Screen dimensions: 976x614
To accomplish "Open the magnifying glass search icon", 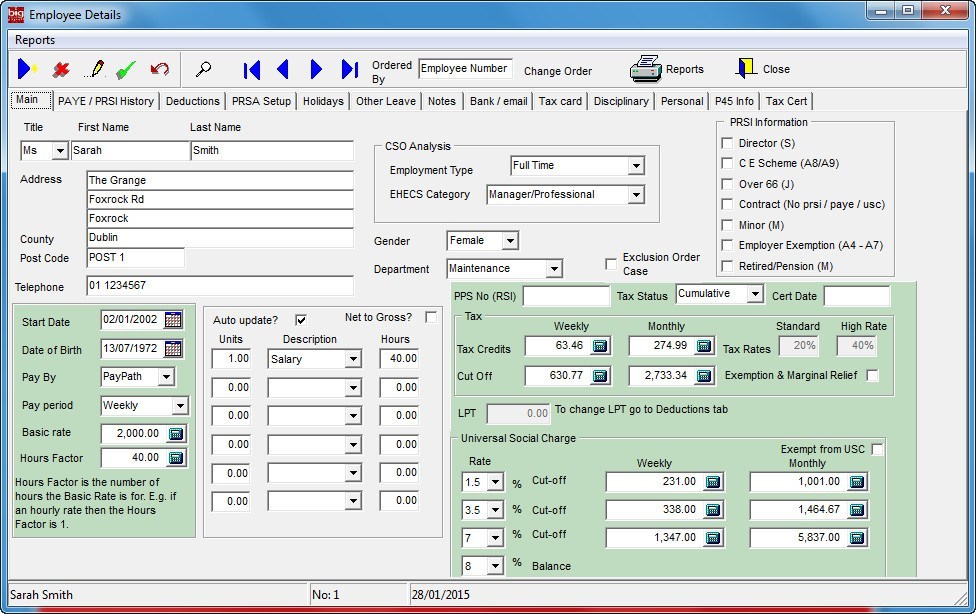I will click(x=205, y=69).
